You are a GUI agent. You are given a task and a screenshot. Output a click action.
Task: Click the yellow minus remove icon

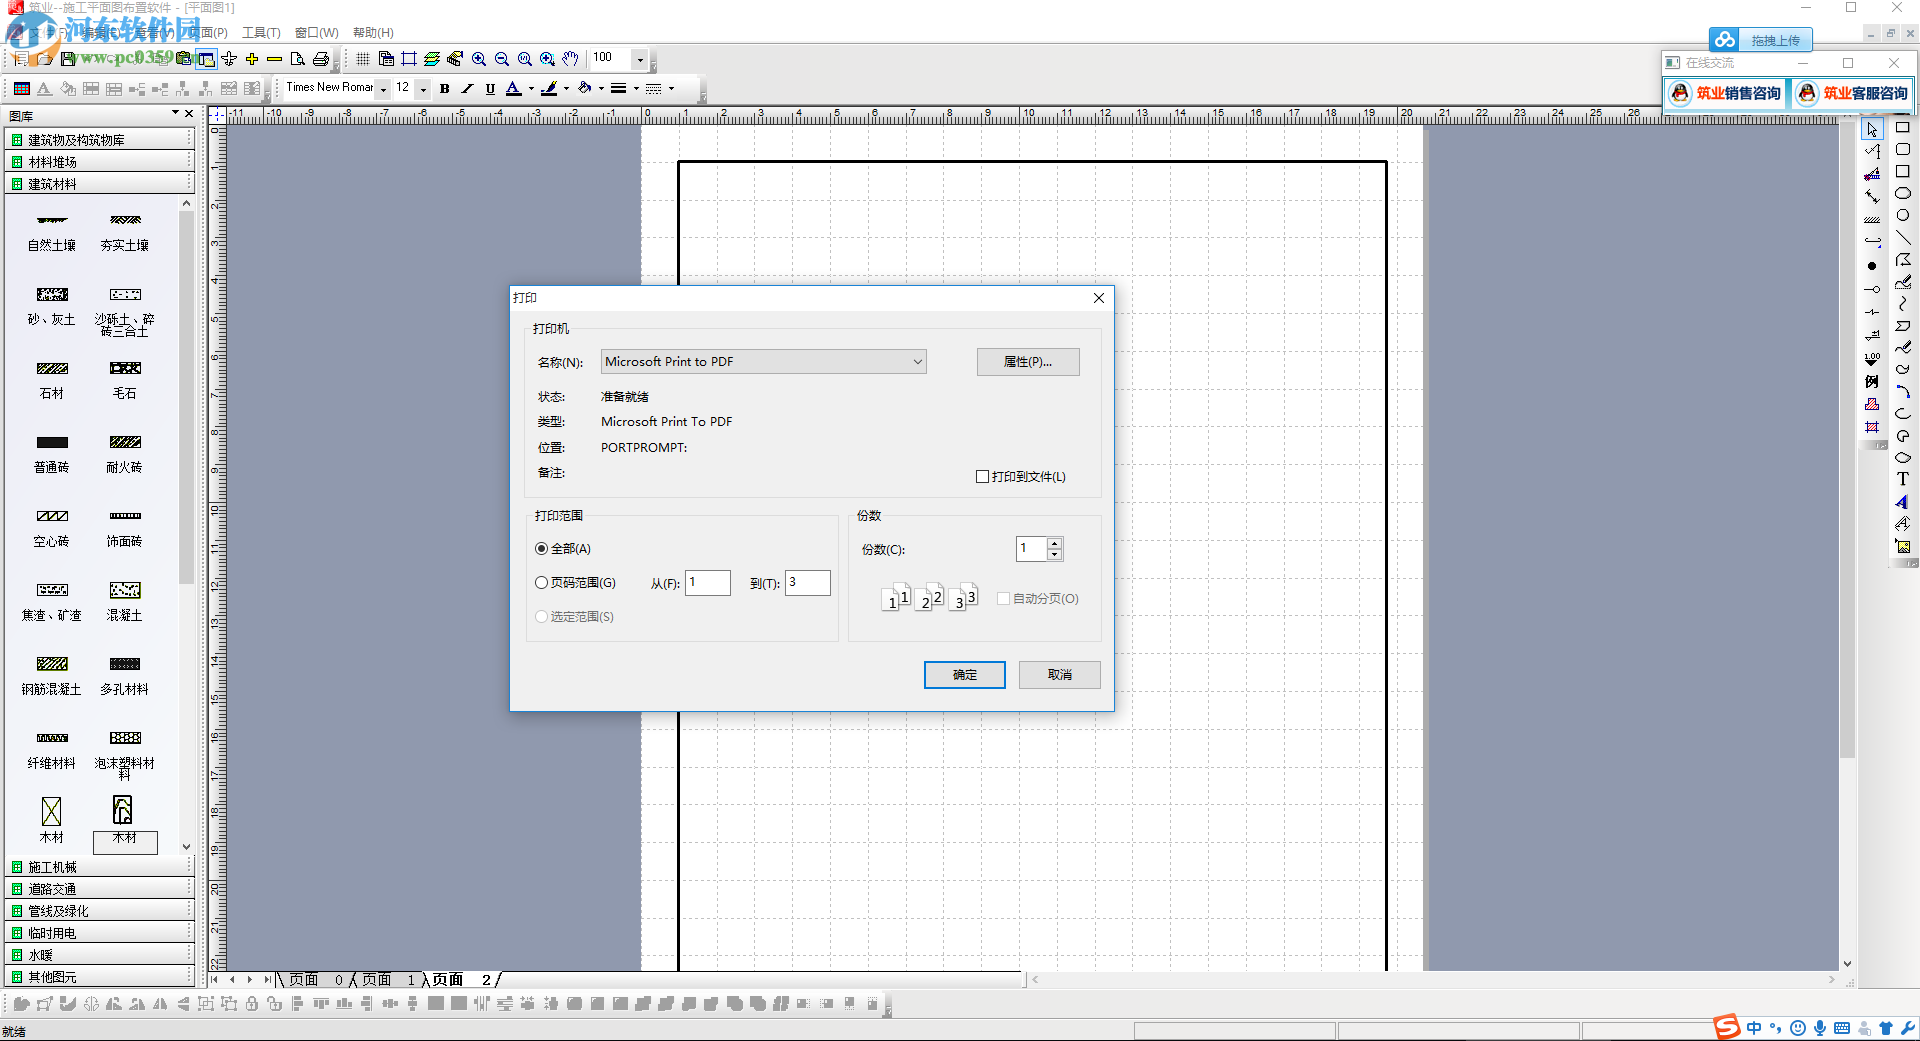274,59
